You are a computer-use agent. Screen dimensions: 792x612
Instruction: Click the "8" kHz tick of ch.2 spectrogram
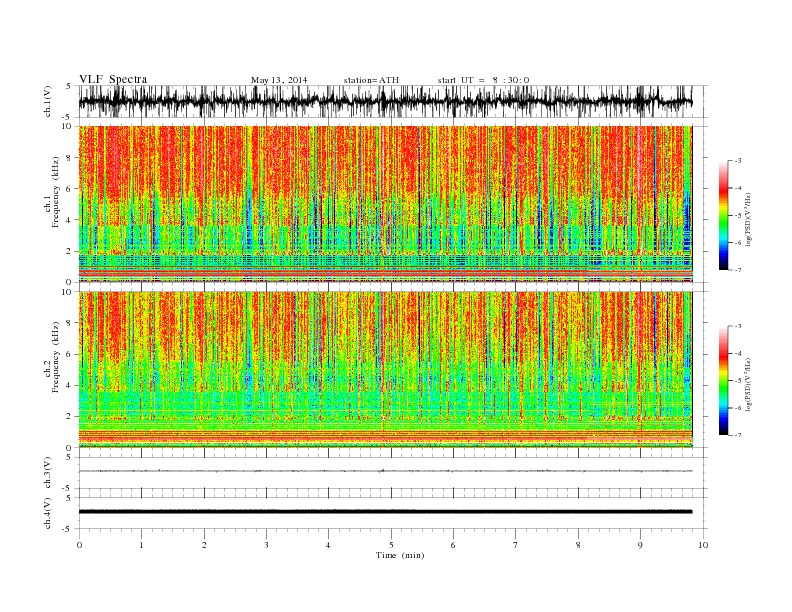(x=70, y=323)
